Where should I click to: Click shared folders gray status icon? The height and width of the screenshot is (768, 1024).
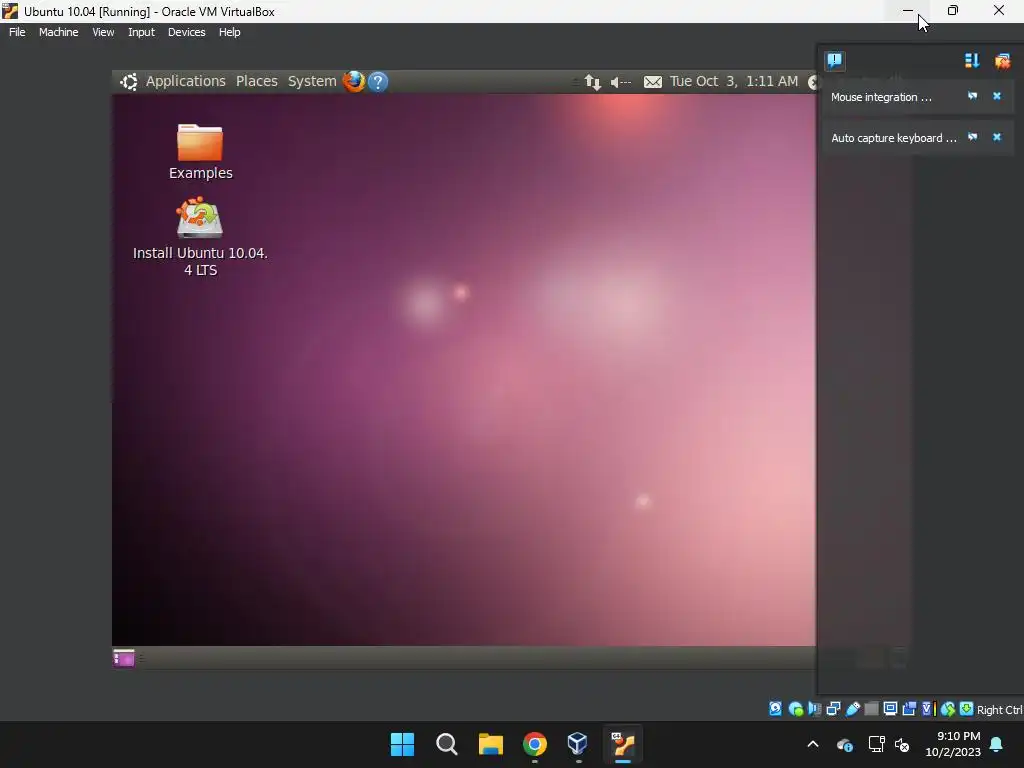click(x=871, y=709)
